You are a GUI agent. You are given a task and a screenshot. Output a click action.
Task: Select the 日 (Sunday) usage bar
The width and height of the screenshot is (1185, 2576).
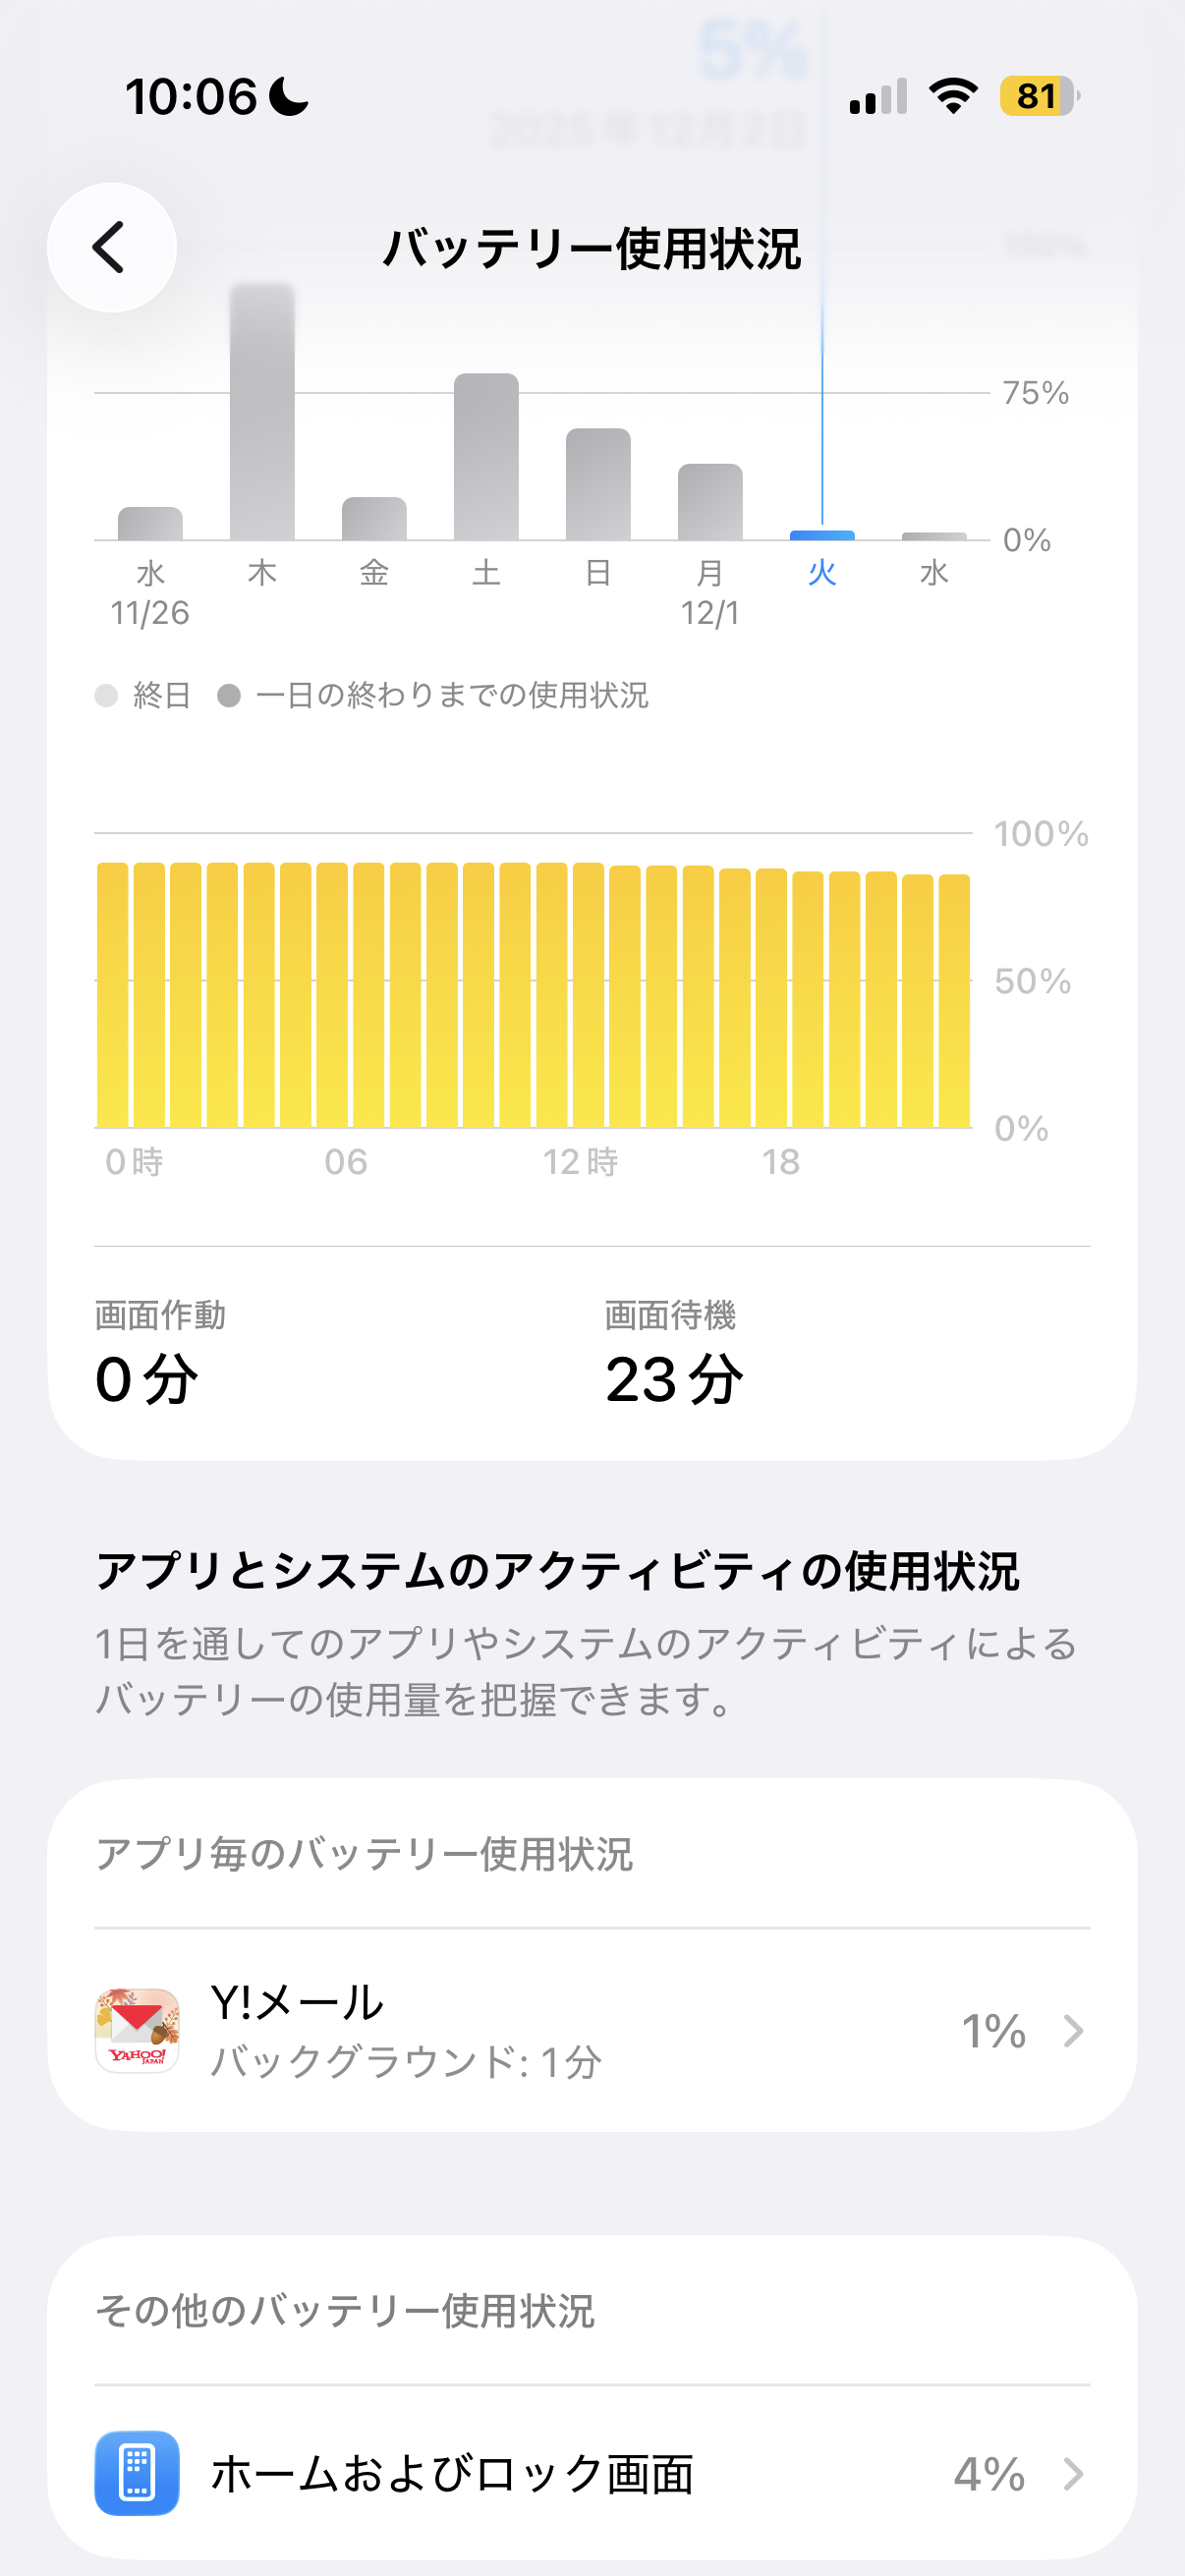(598, 484)
